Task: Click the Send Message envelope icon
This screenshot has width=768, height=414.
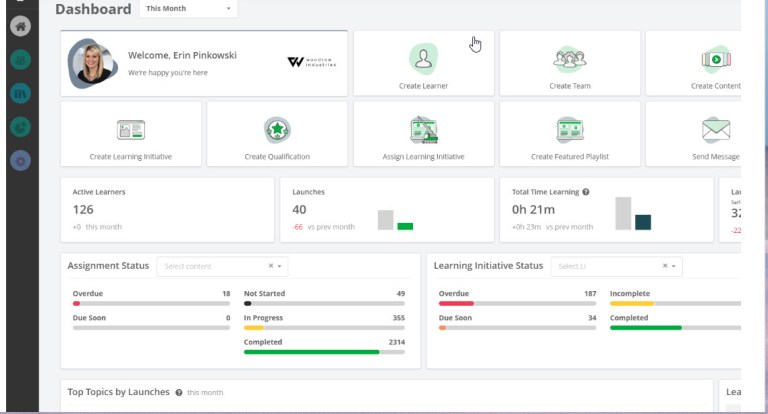Action: point(715,130)
